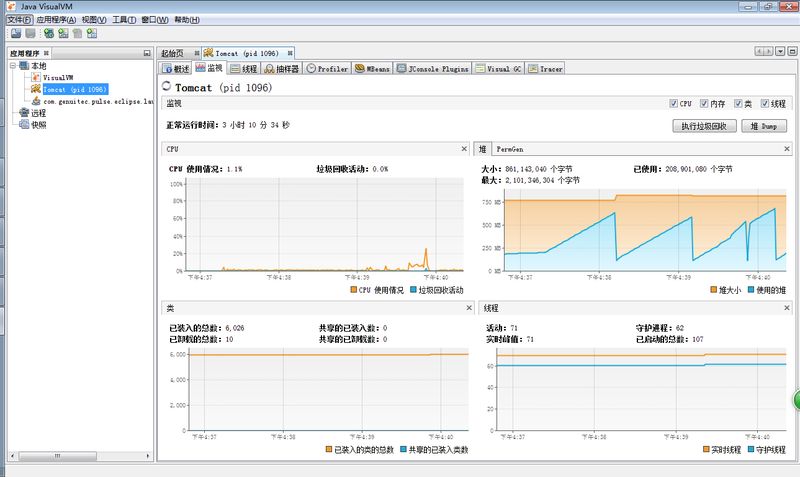Collapse the 本地 tree node
The width and height of the screenshot is (800, 477).
pyautogui.click(x=13, y=65)
